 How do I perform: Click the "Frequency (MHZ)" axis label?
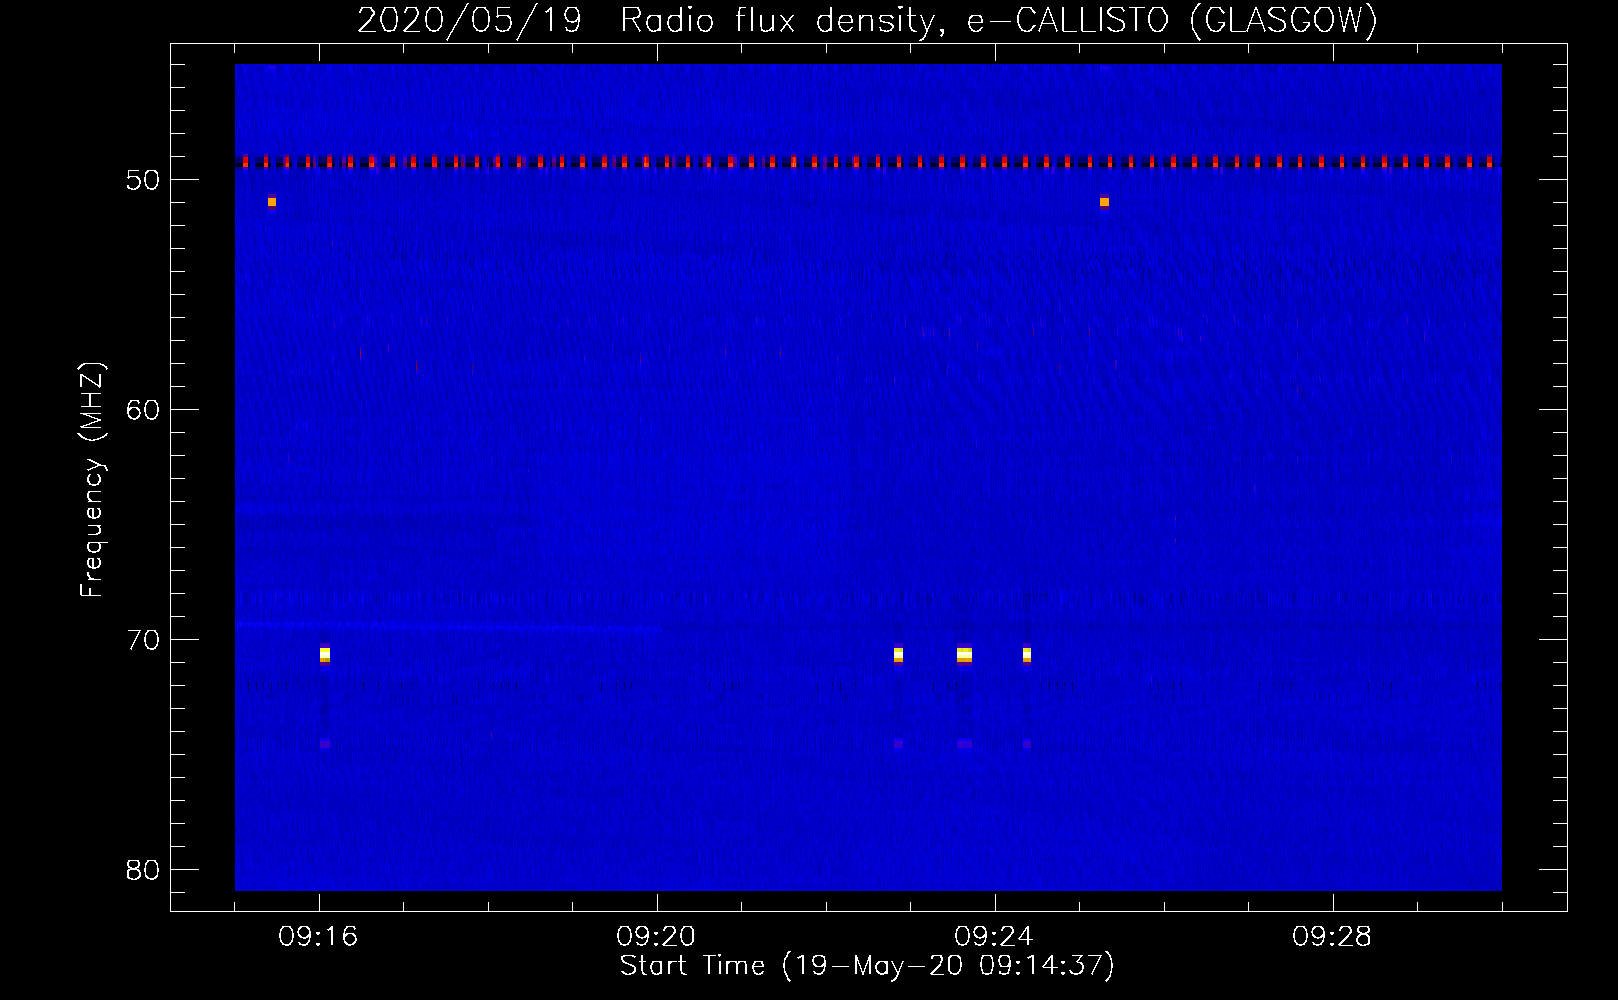(92, 480)
